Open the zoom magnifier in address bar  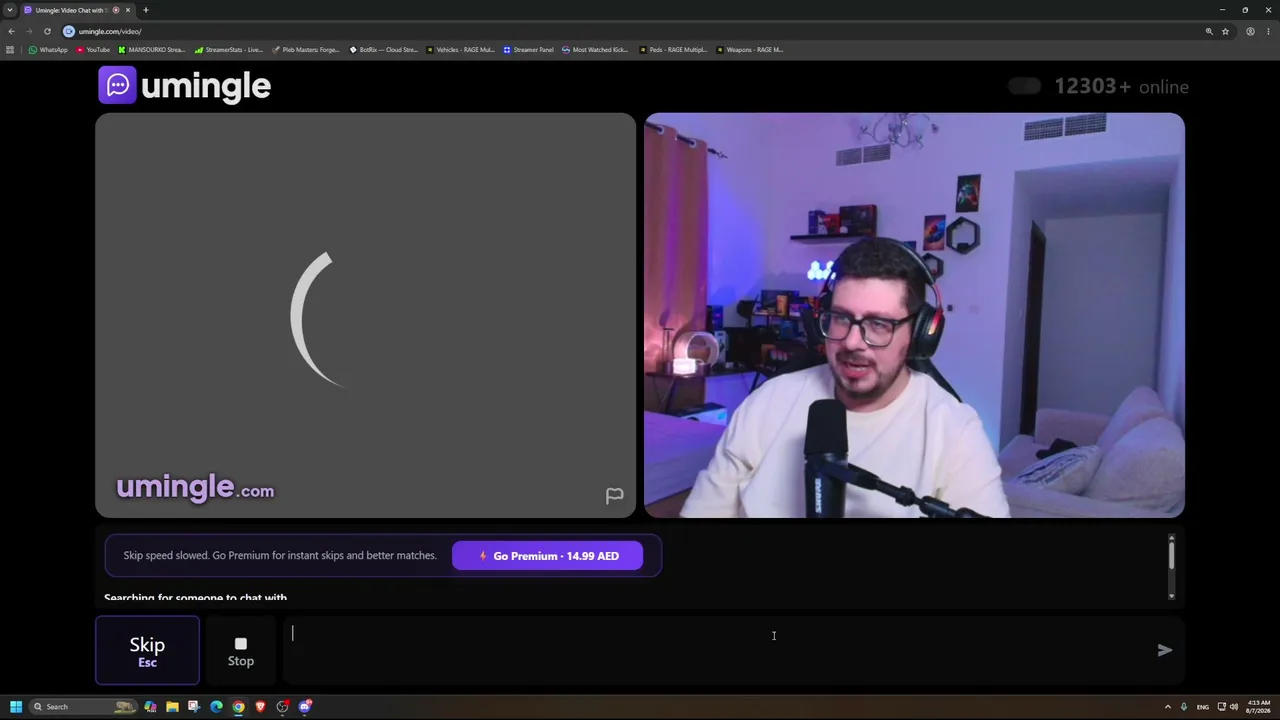(1209, 31)
